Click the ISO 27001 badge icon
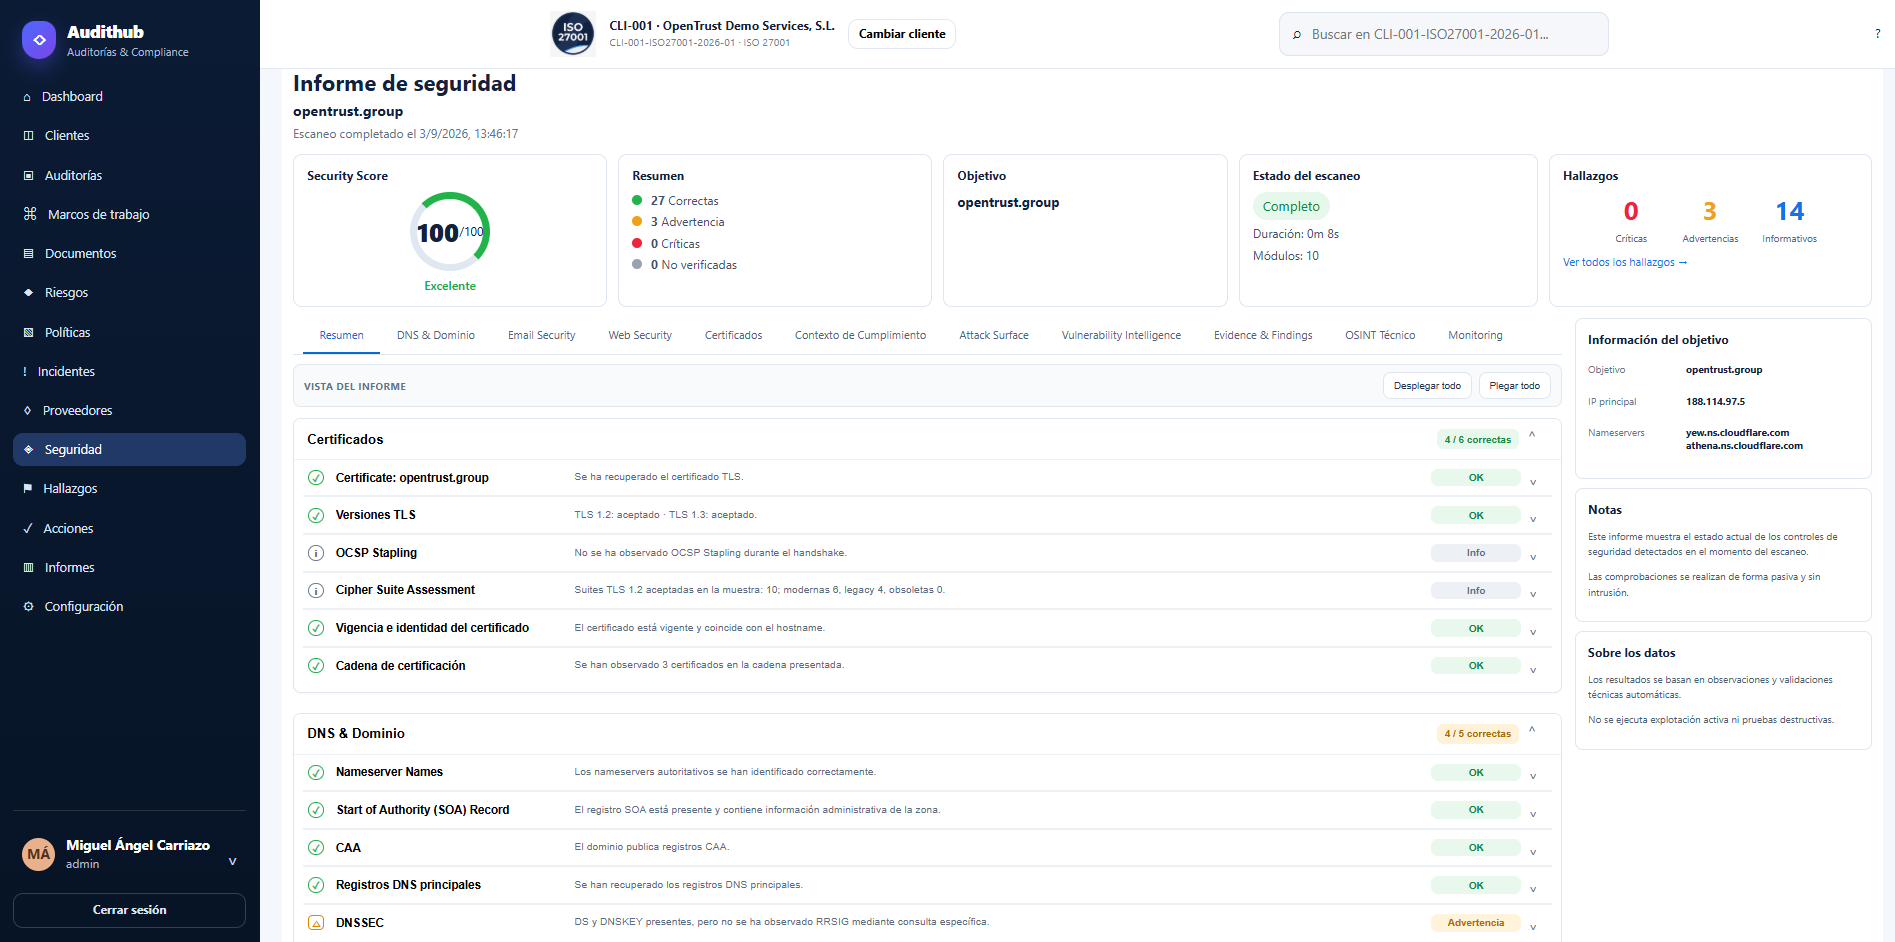The width and height of the screenshot is (1895, 942). point(573,34)
